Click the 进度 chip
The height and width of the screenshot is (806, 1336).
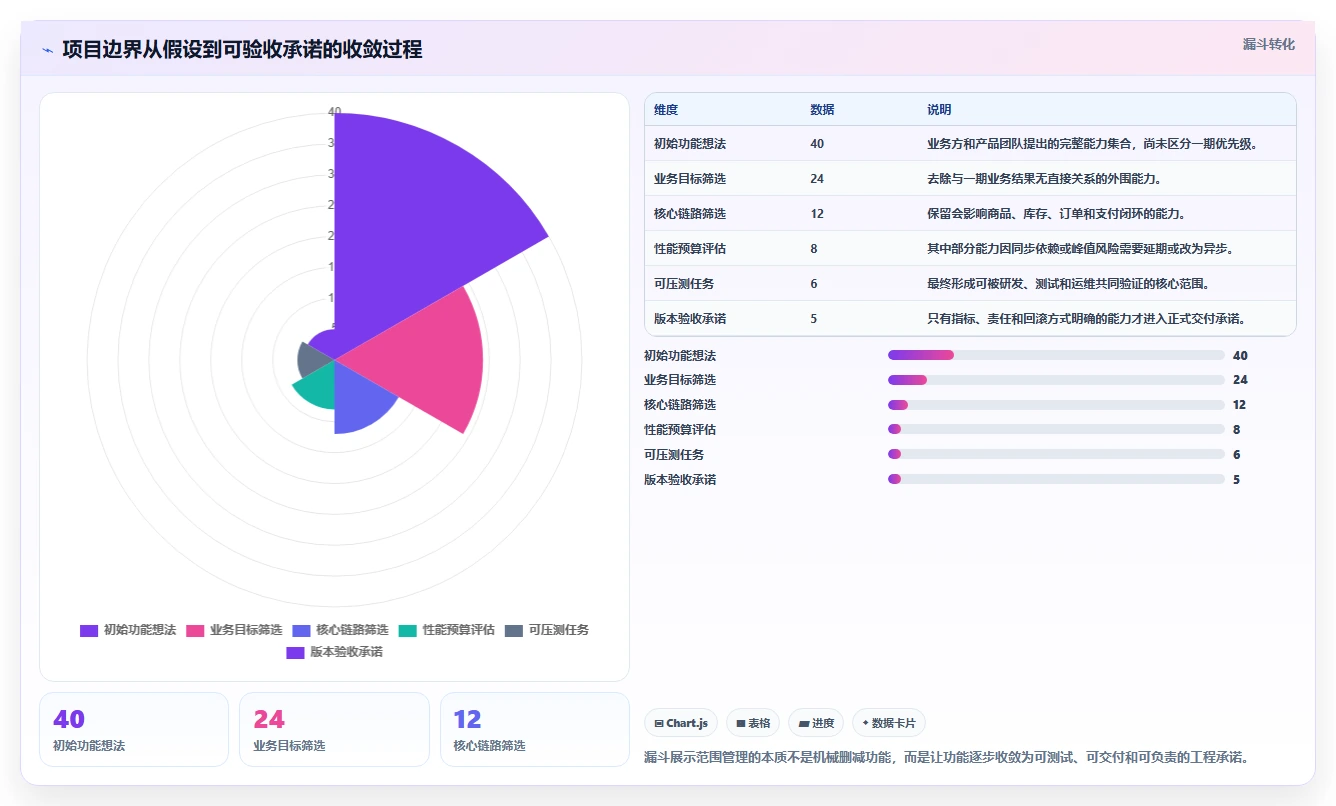tap(816, 723)
